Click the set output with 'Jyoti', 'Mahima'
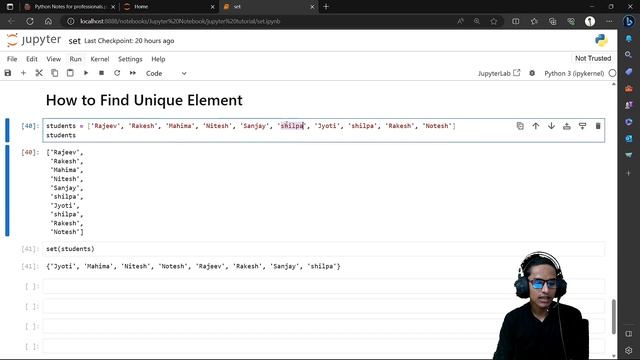 tap(193, 267)
